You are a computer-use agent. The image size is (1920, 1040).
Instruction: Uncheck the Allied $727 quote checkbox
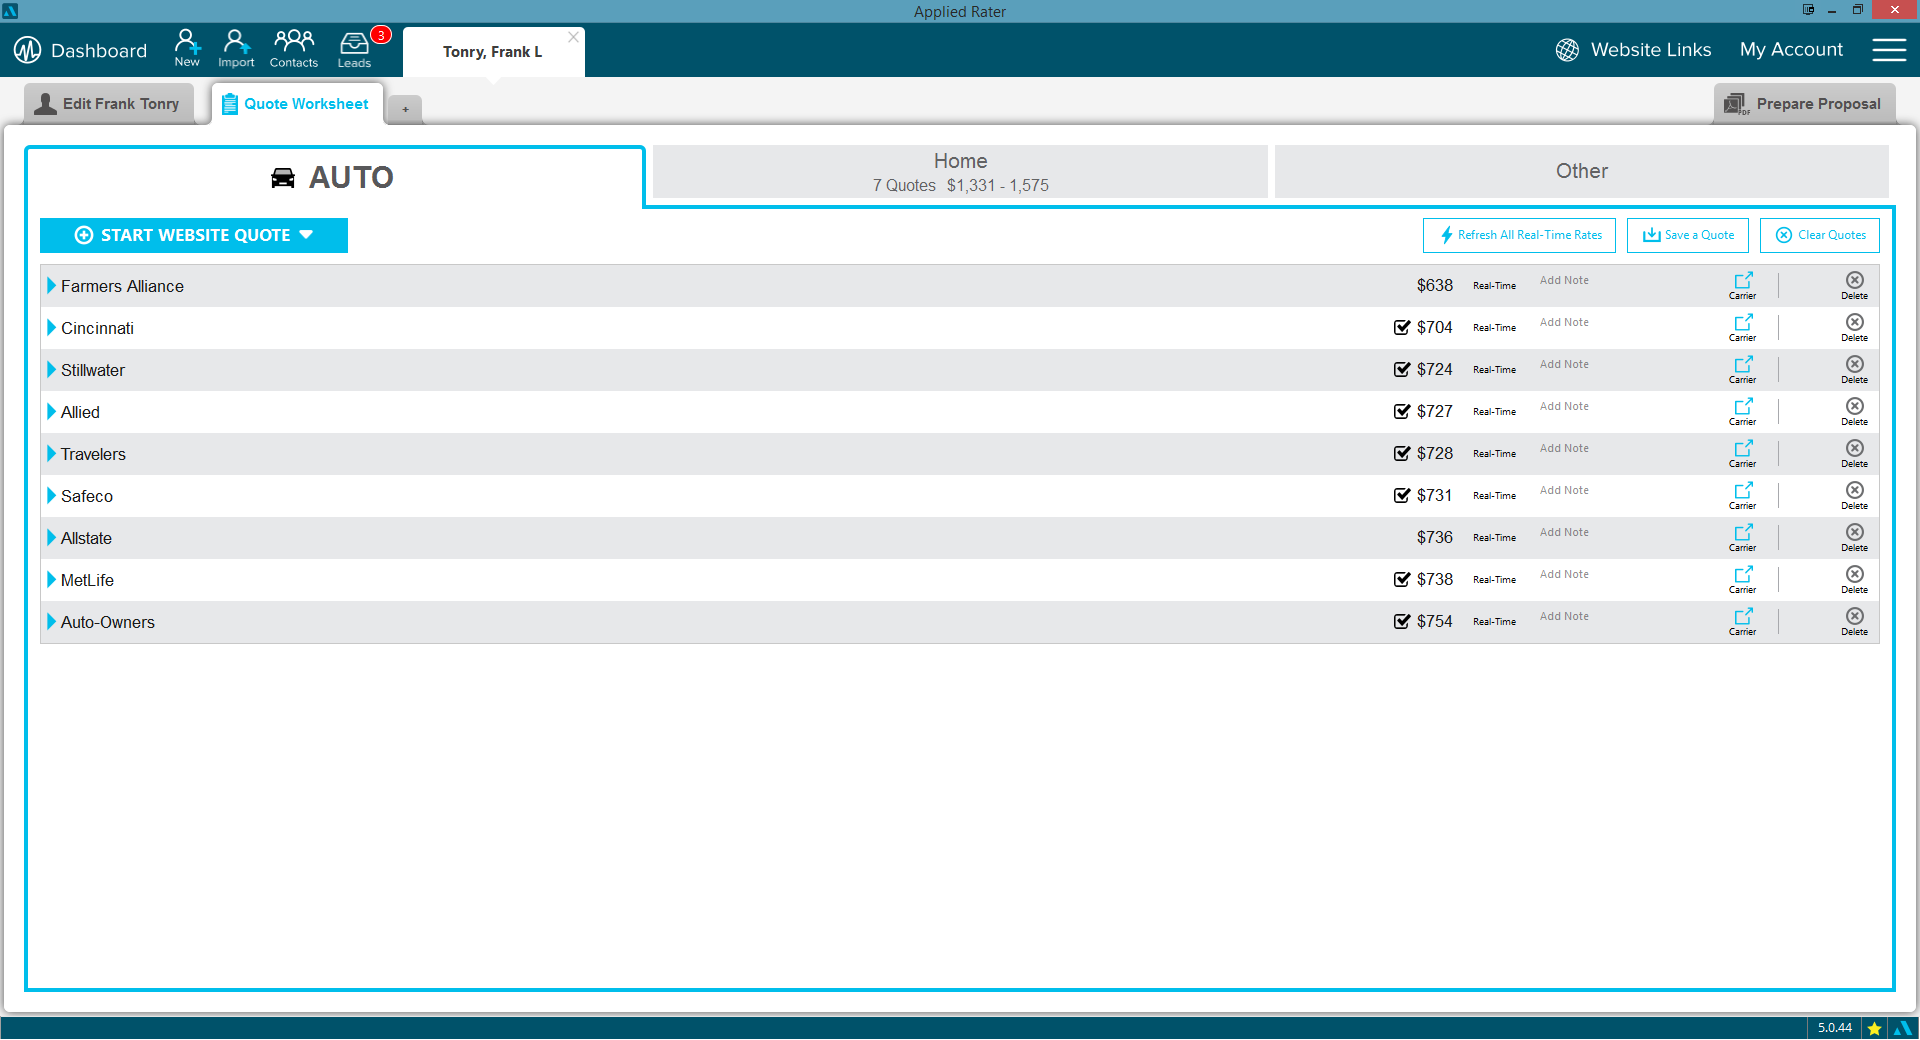1402,411
